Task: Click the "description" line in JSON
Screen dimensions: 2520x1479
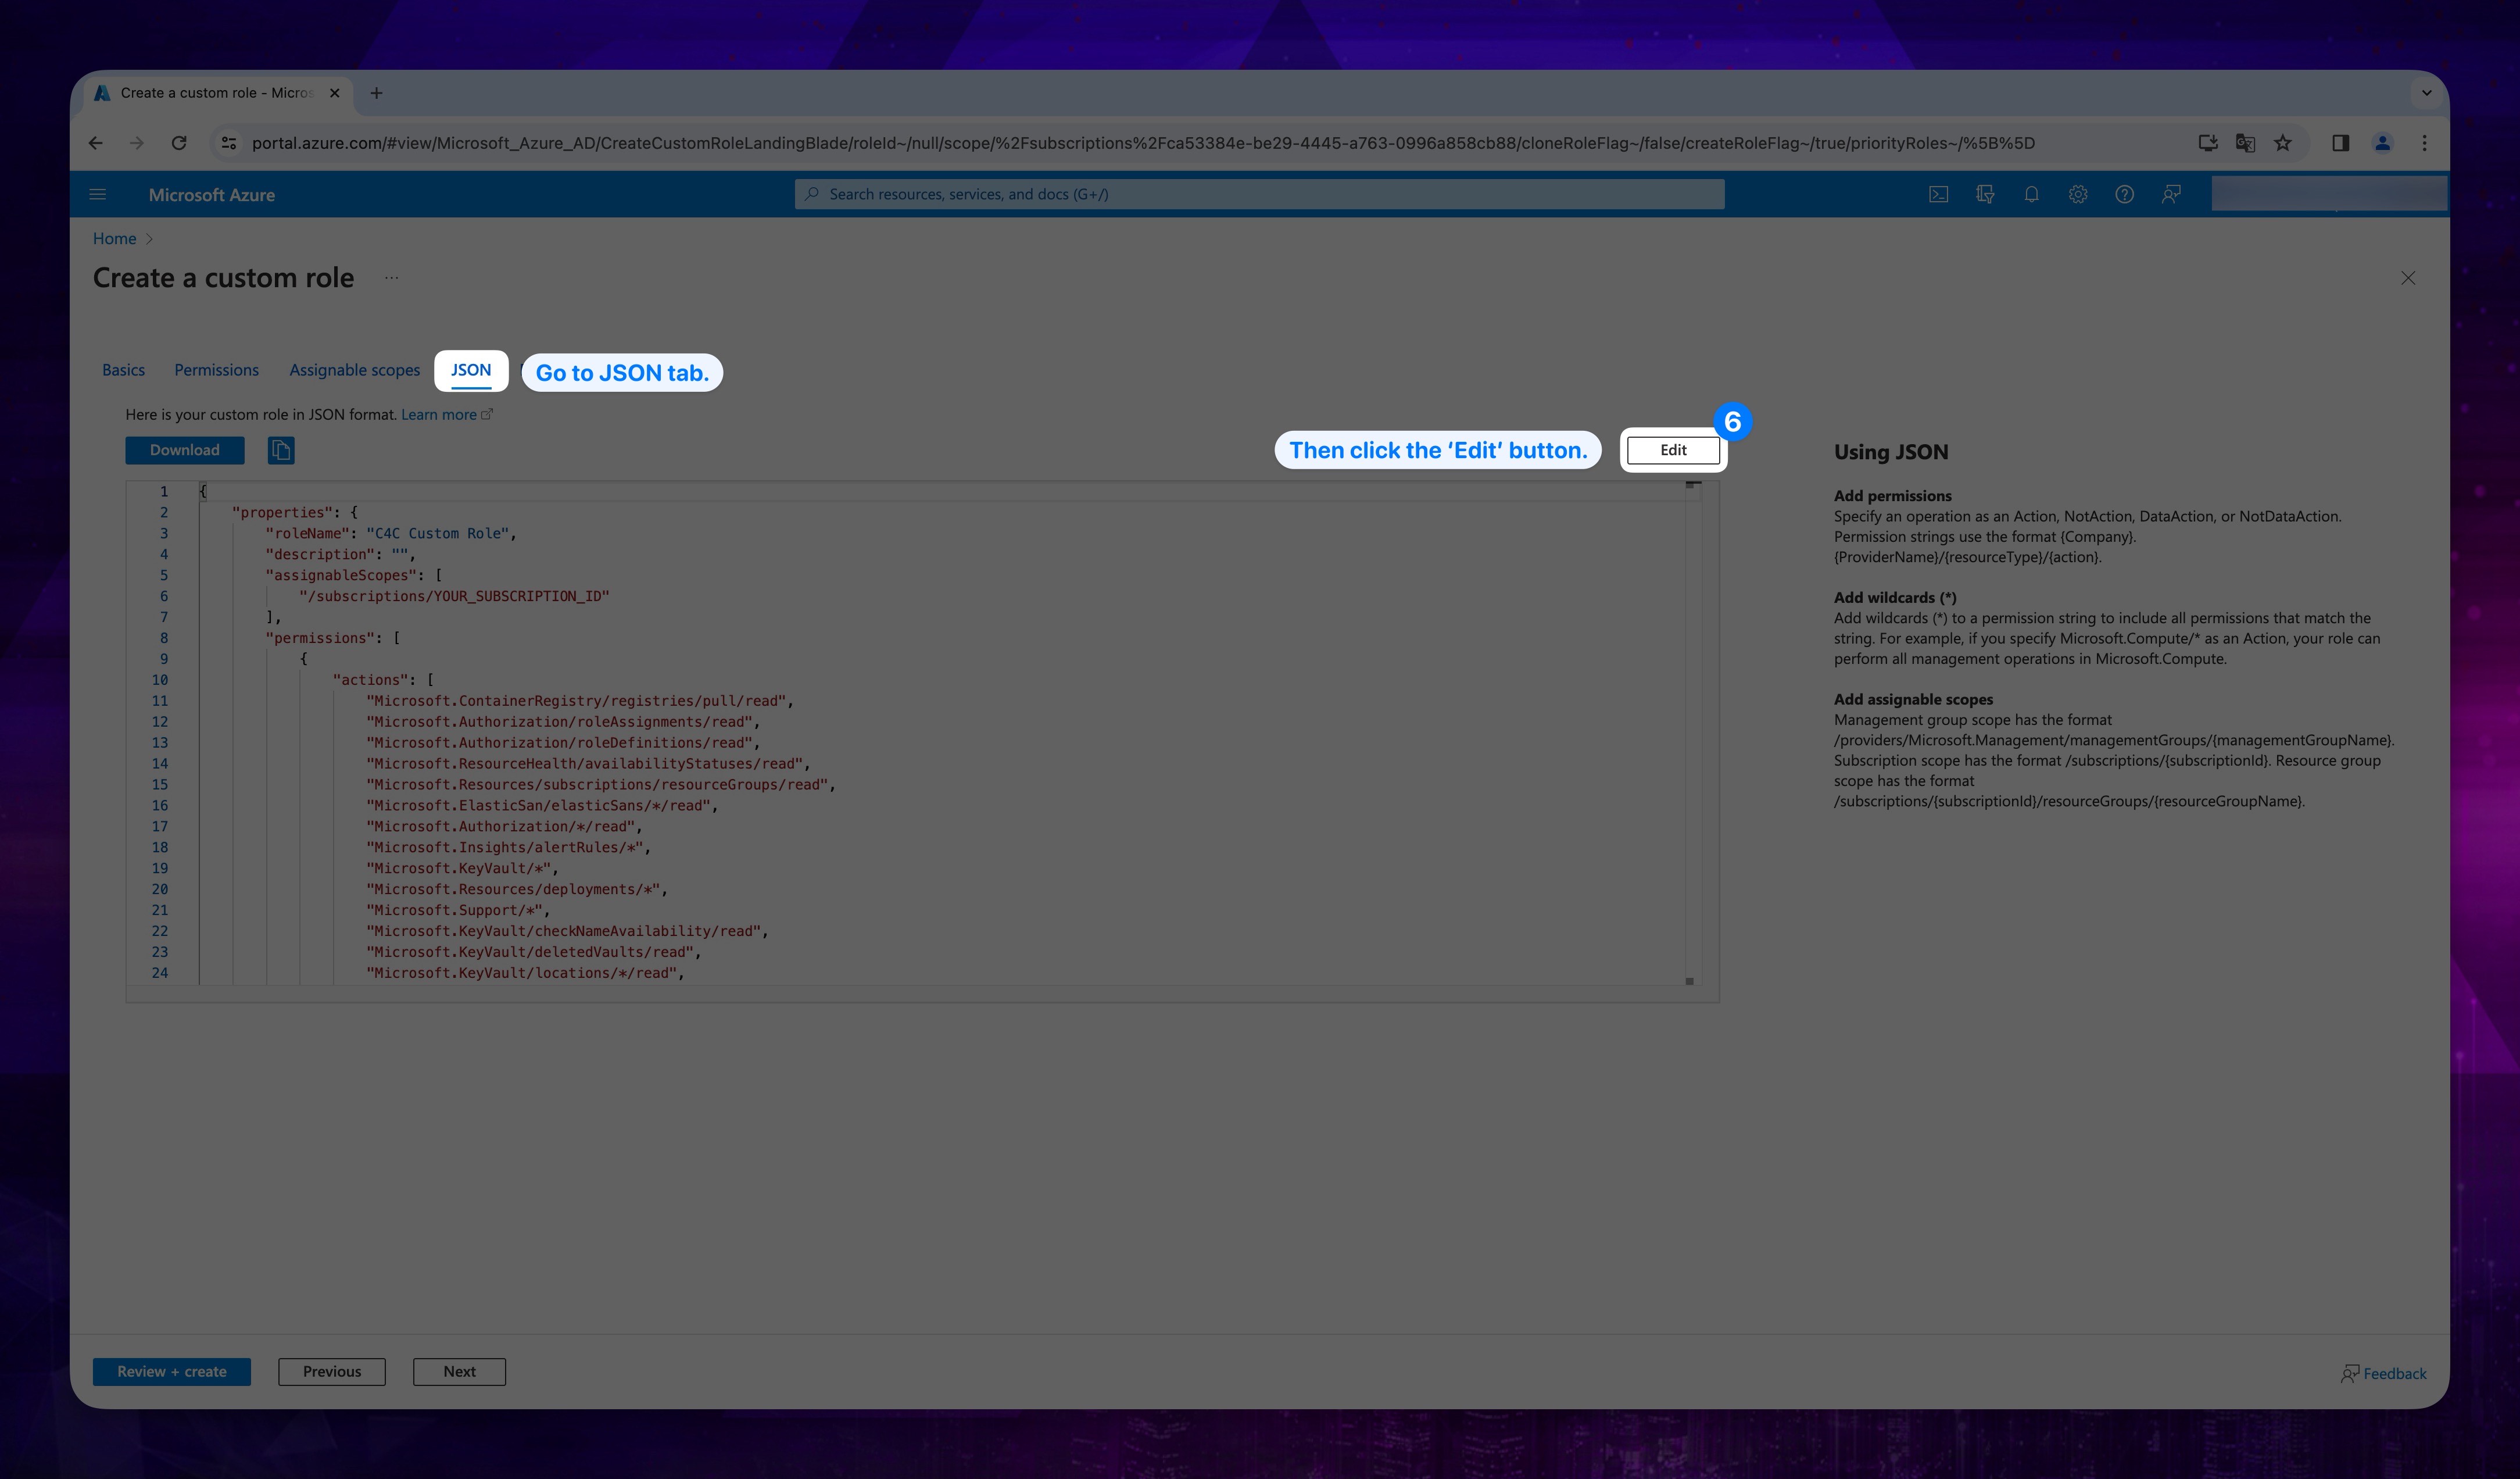Action: [x=340, y=554]
